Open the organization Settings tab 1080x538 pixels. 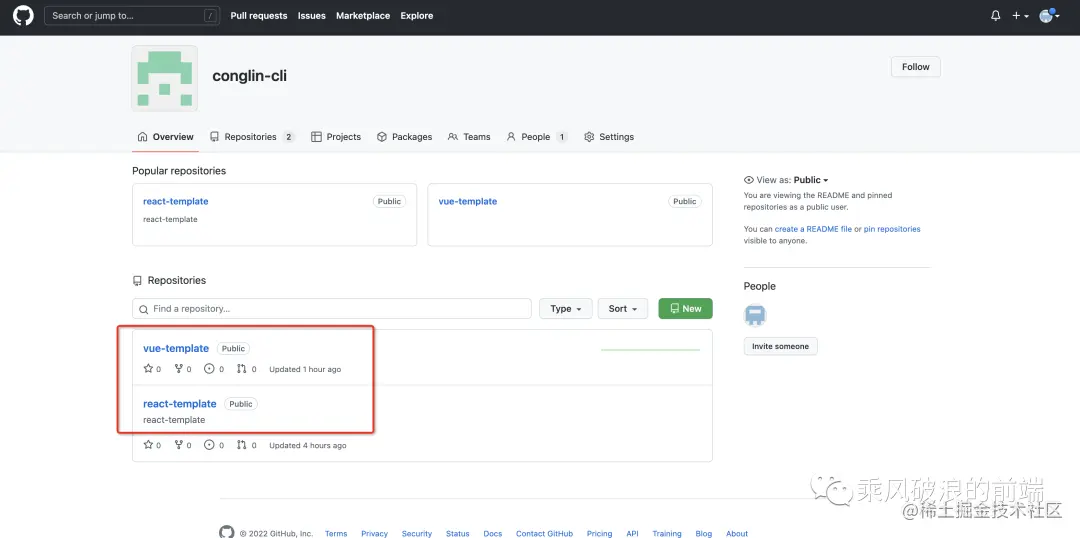coord(609,137)
